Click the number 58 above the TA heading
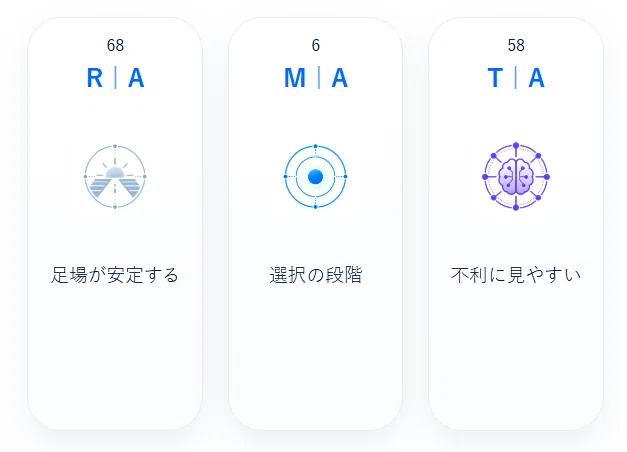The image size is (627, 452). point(516,45)
